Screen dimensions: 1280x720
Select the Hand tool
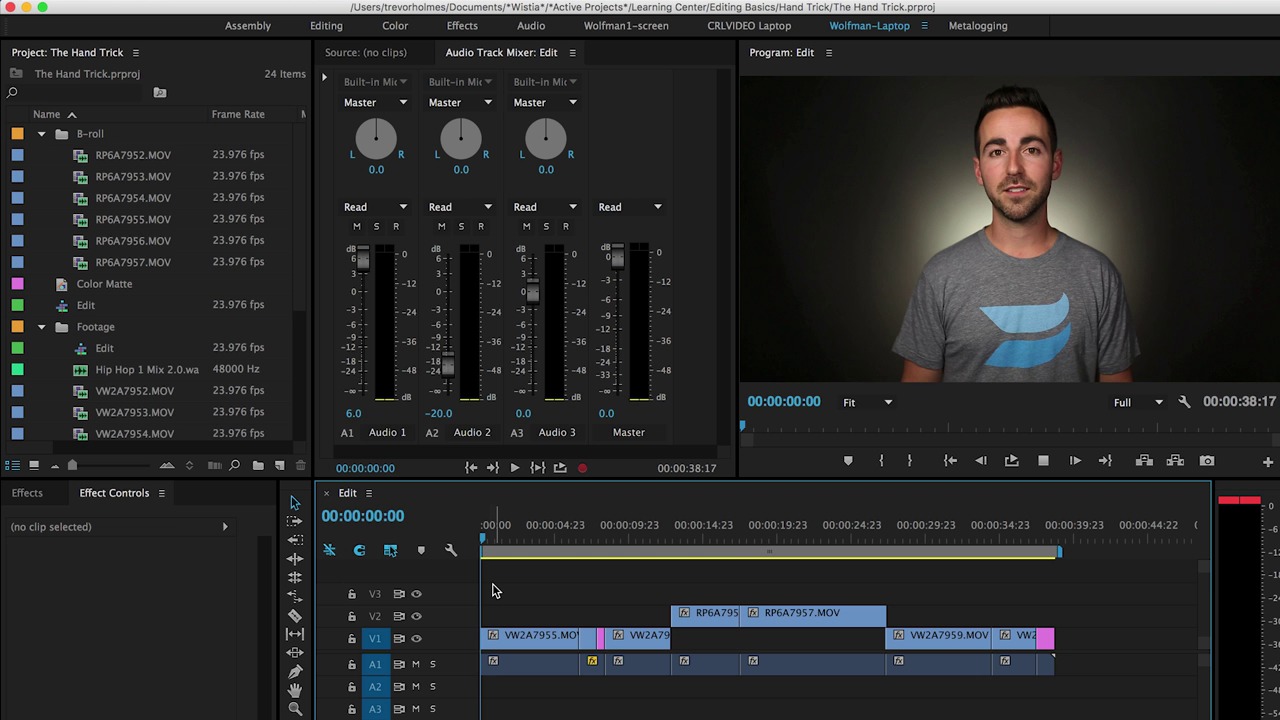(295, 690)
